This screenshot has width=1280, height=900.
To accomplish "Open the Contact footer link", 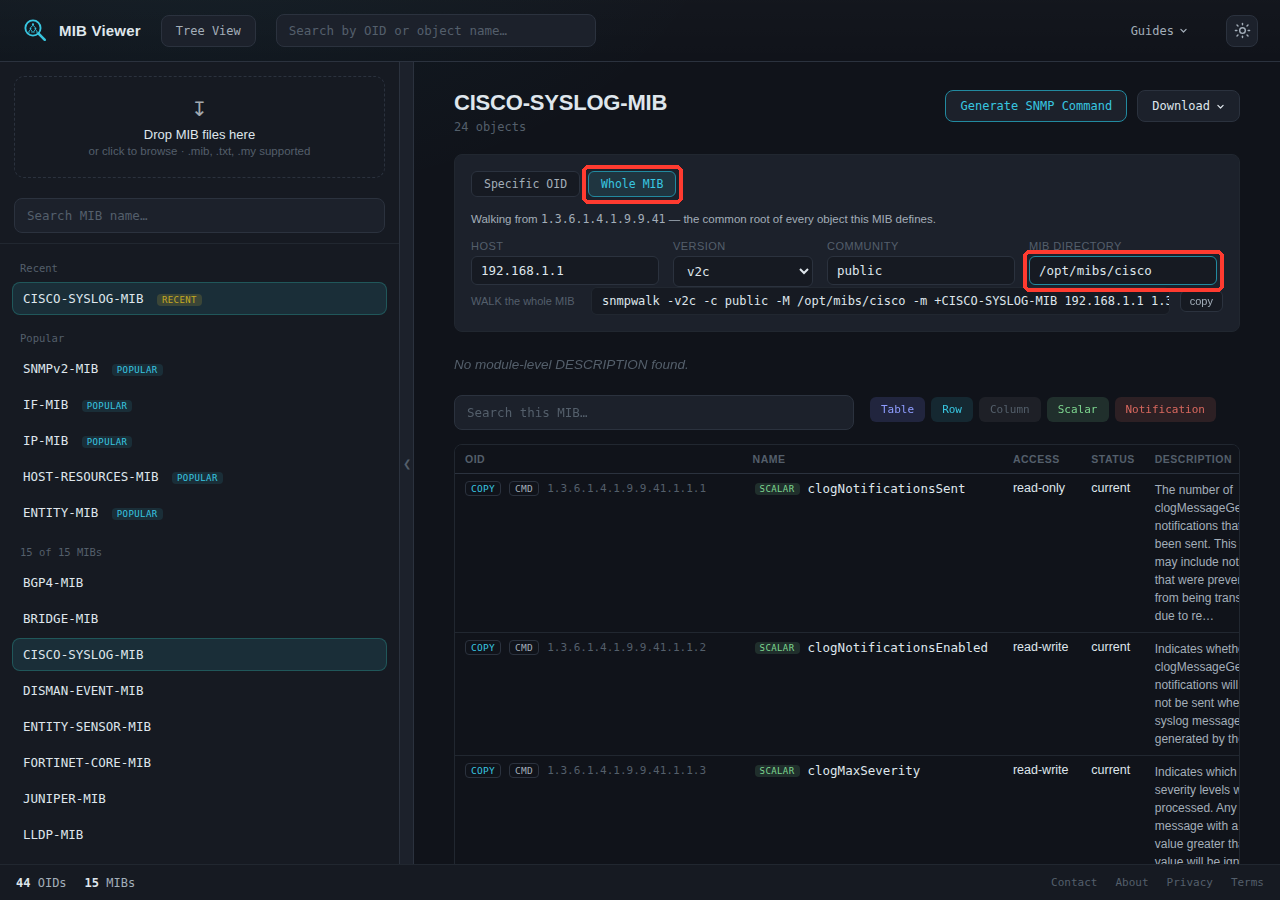I will click(x=1074, y=883).
